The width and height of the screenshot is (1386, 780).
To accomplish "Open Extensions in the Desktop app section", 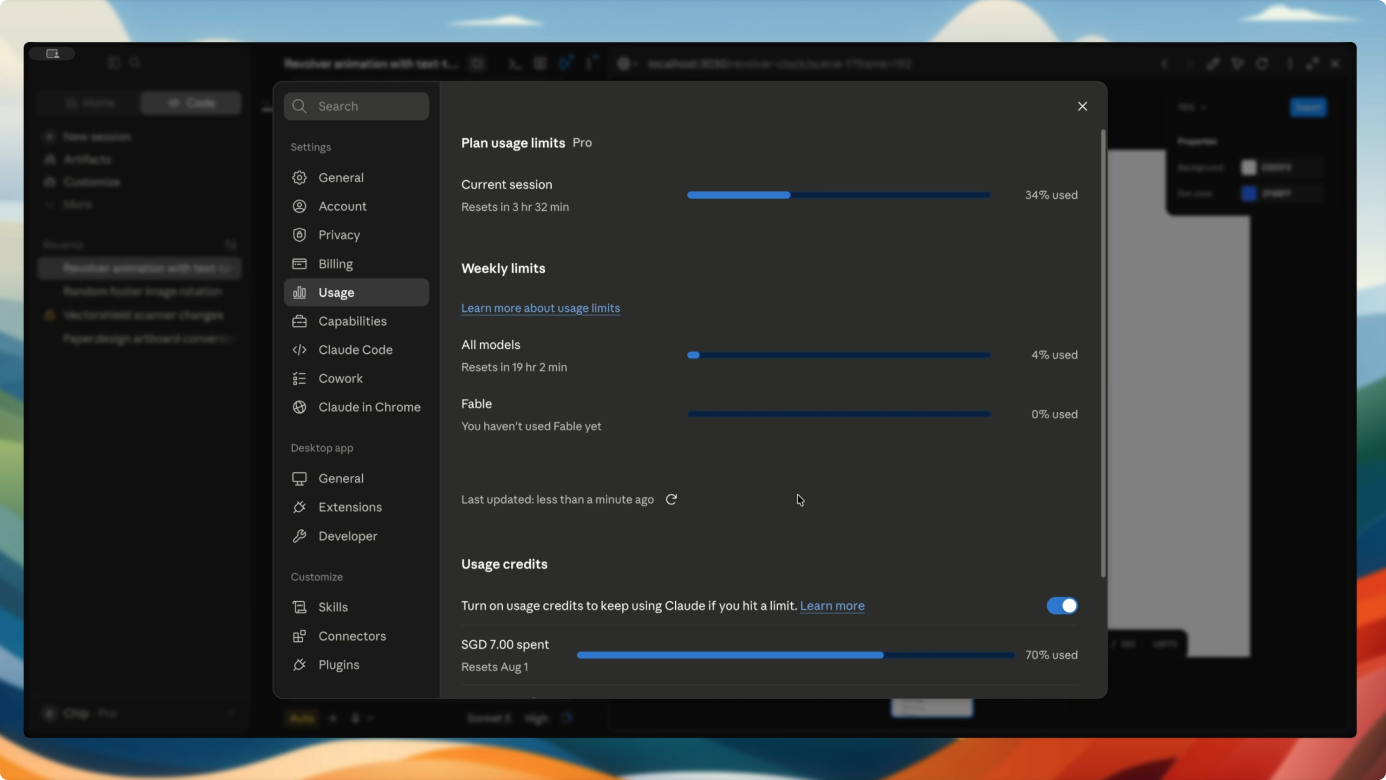I will [356, 507].
